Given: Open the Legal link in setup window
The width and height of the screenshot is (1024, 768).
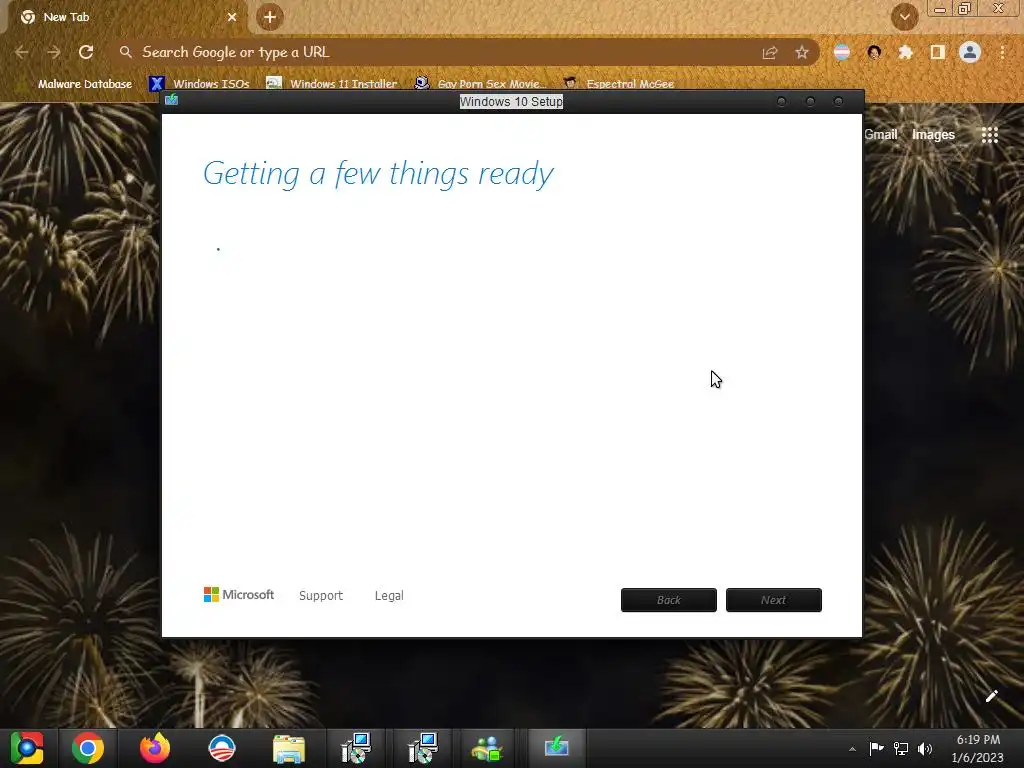Looking at the screenshot, I should tap(389, 596).
